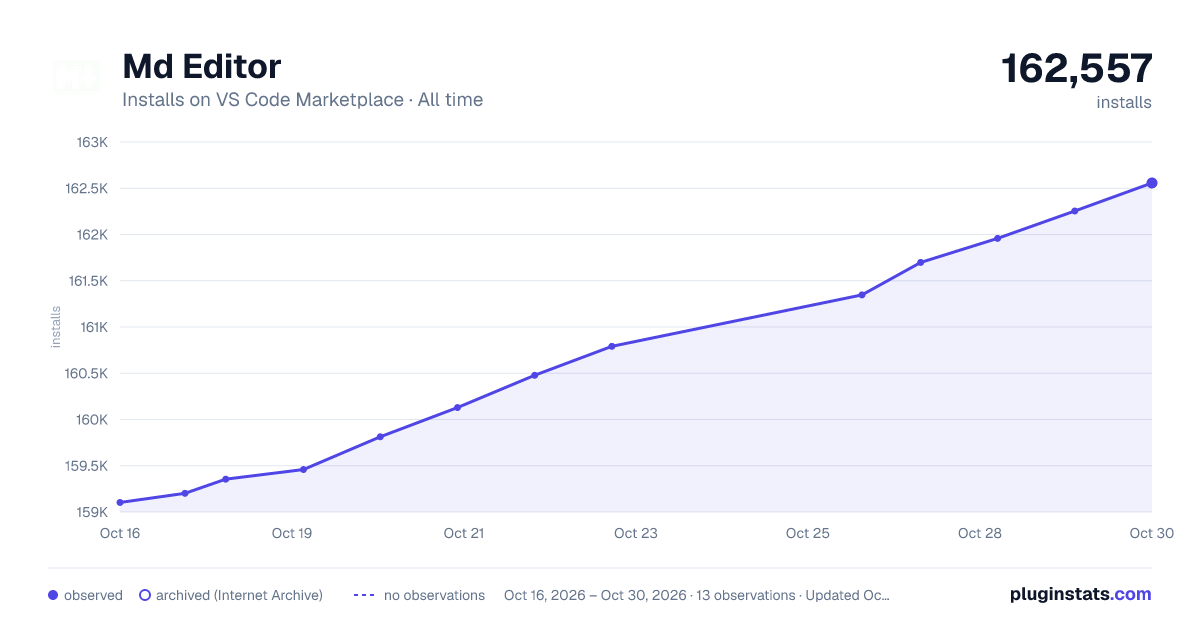Viewport: 1200px width, 630px height.
Task: Click the rotated installs y-axis title
Action: click(x=56, y=327)
